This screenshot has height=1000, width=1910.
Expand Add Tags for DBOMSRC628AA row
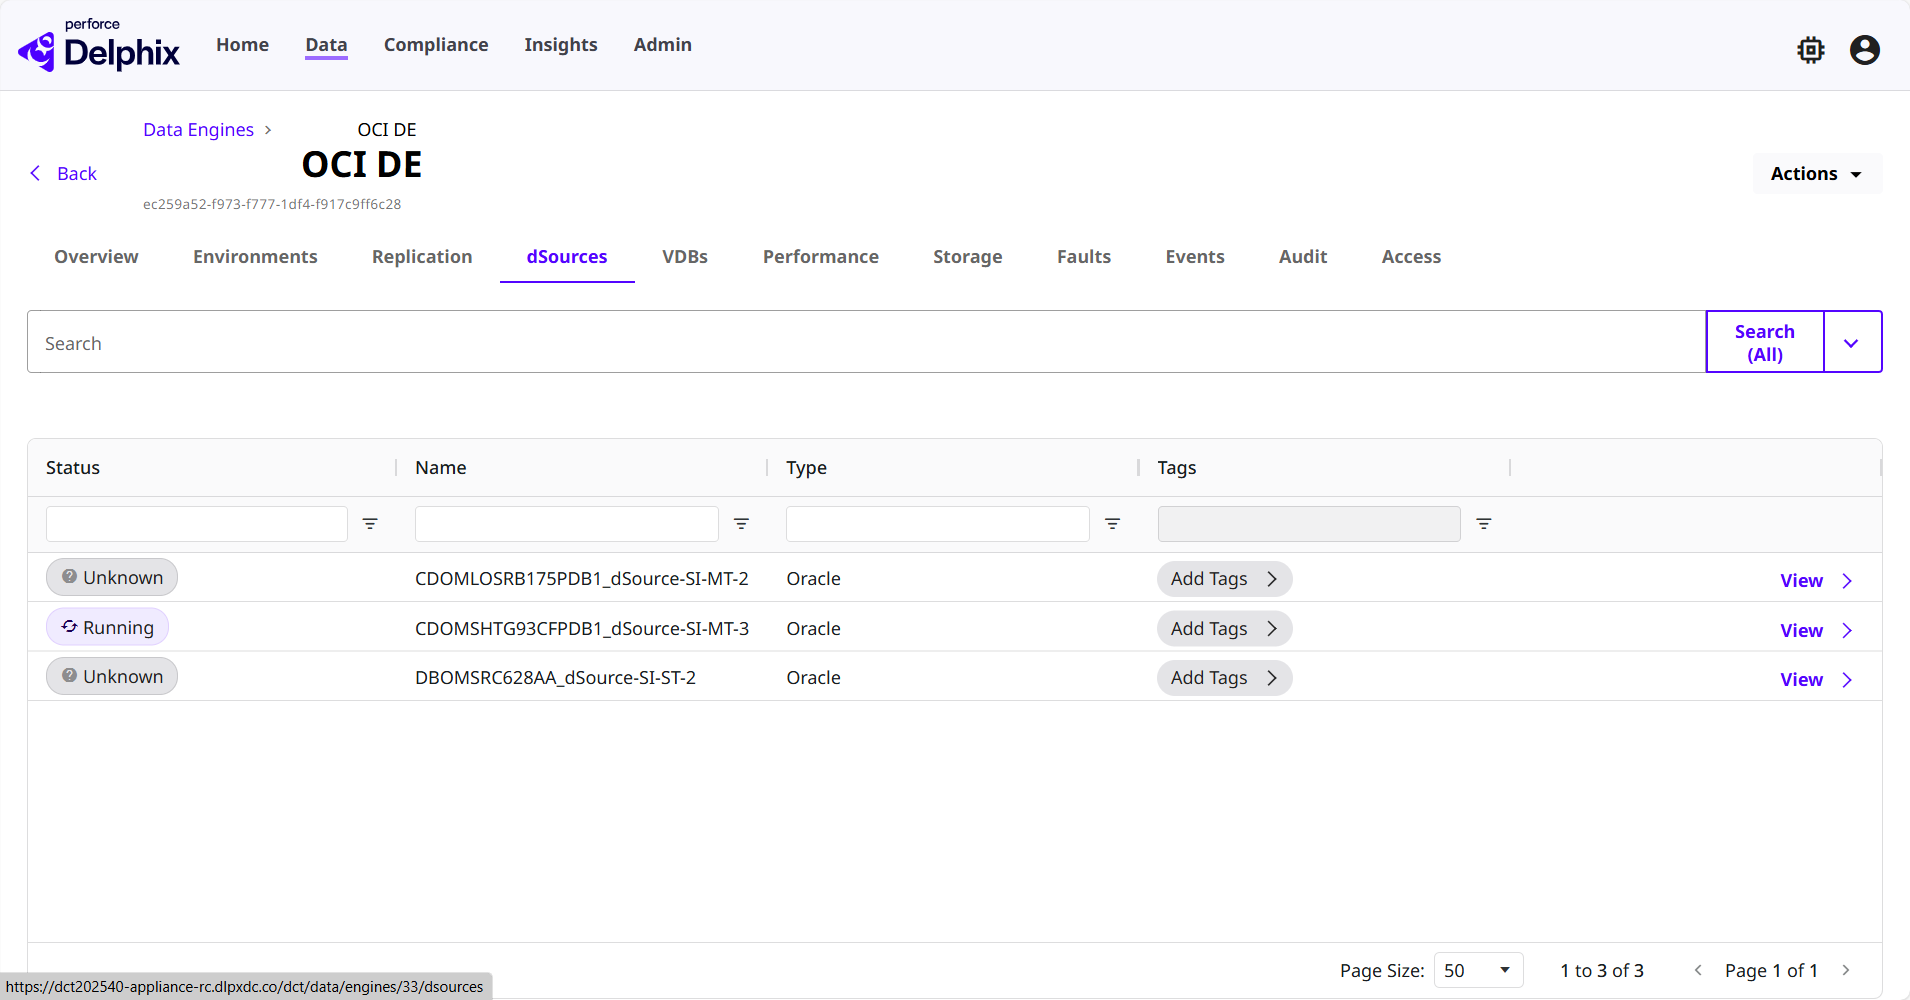point(1224,678)
